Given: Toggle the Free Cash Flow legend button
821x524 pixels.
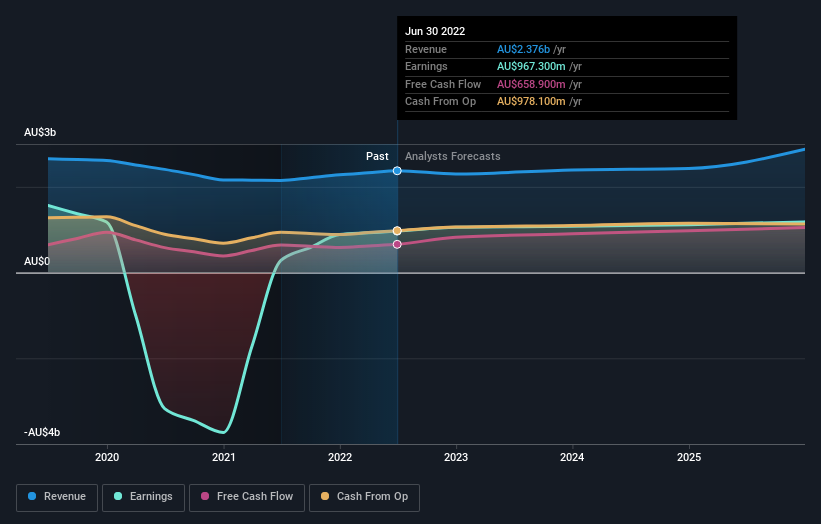Looking at the screenshot, I should click(x=247, y=497).
